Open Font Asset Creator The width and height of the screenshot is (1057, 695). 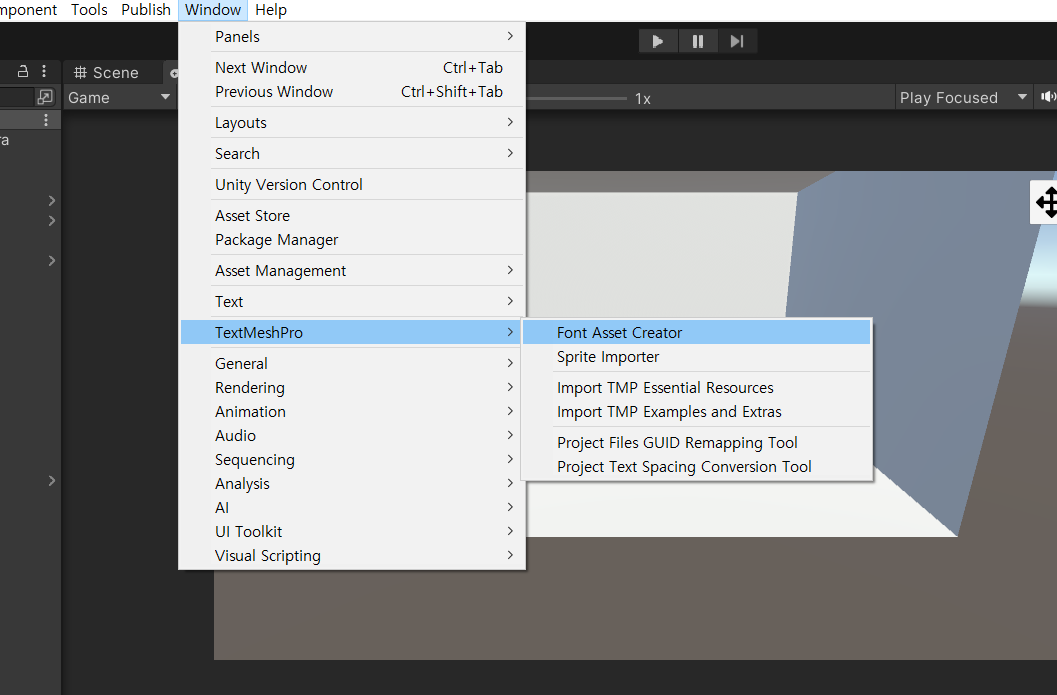point(696,332)
